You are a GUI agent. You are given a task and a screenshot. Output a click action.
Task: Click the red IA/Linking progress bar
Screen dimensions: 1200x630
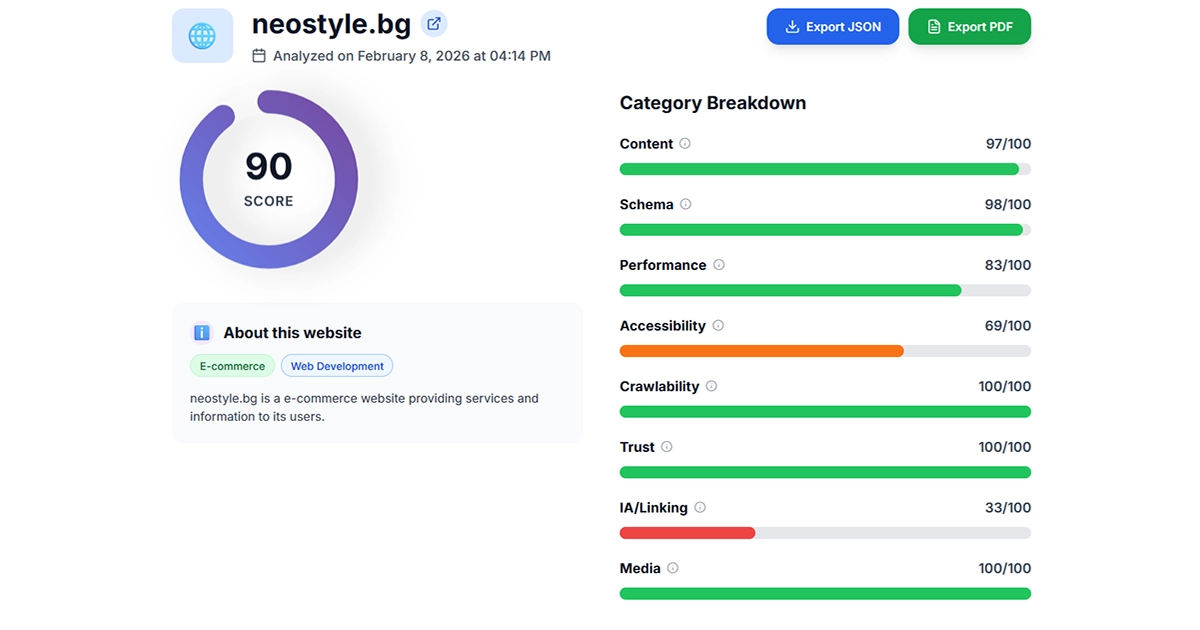(687, 533)
